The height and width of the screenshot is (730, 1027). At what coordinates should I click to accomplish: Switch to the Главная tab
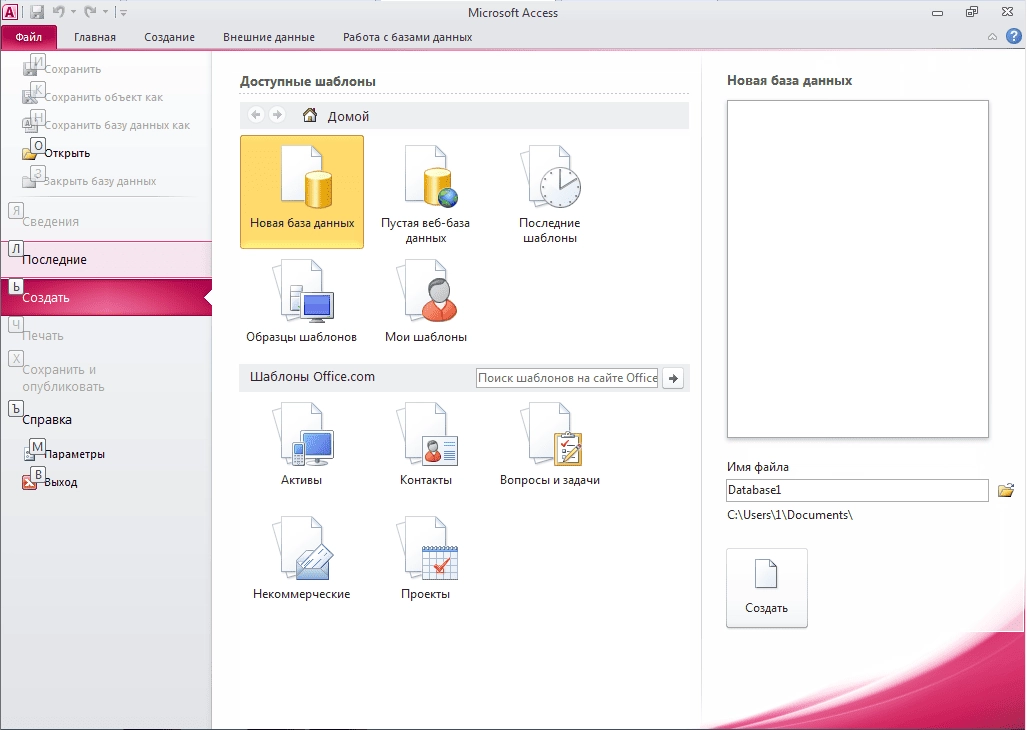[x=95, y=37]
